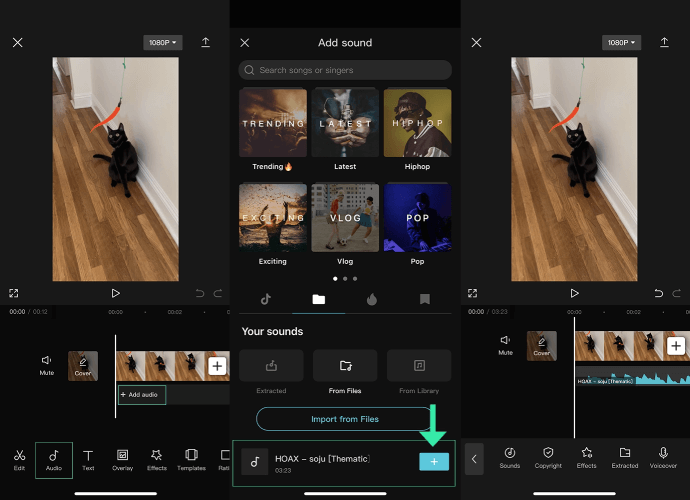Viewport: 690px width, 500px height.
Task: Open the 1080P resolution dropdown in left editor
Action: tap(162, 42)
